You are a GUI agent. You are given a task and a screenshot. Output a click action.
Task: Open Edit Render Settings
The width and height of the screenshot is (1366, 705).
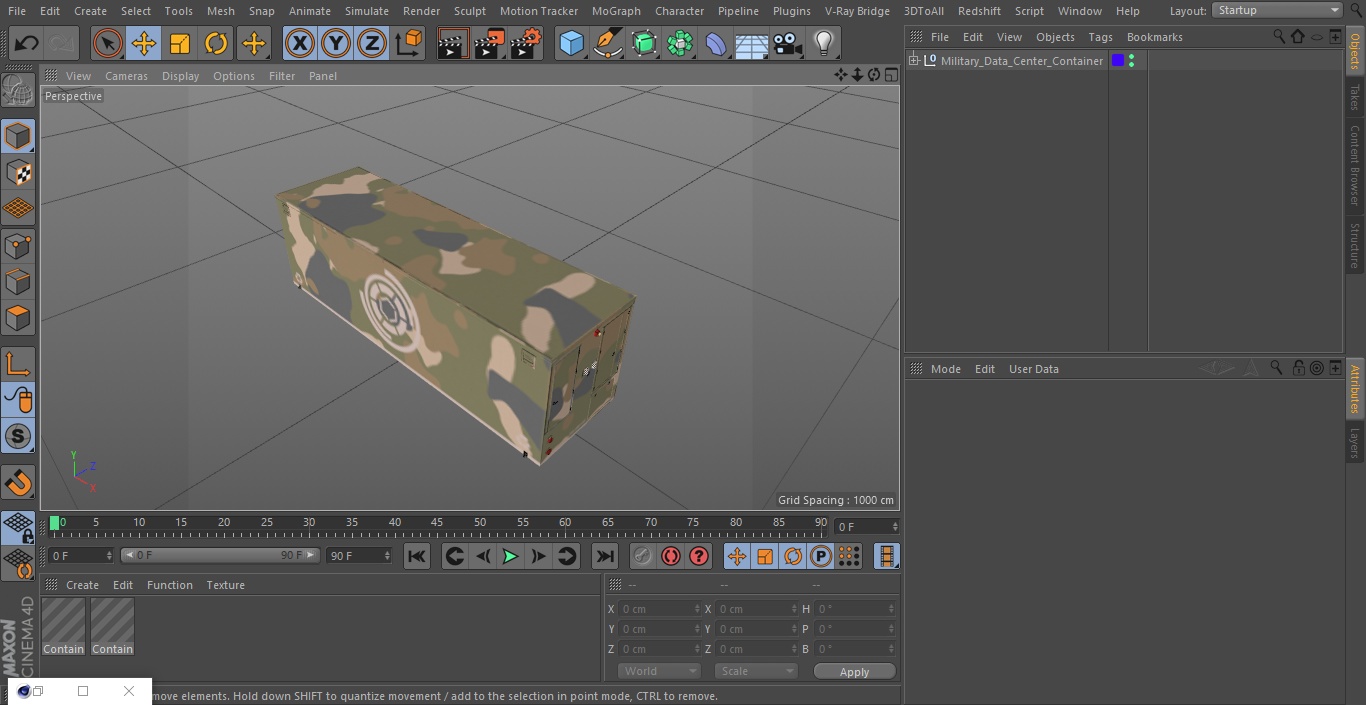pos(526,44)
